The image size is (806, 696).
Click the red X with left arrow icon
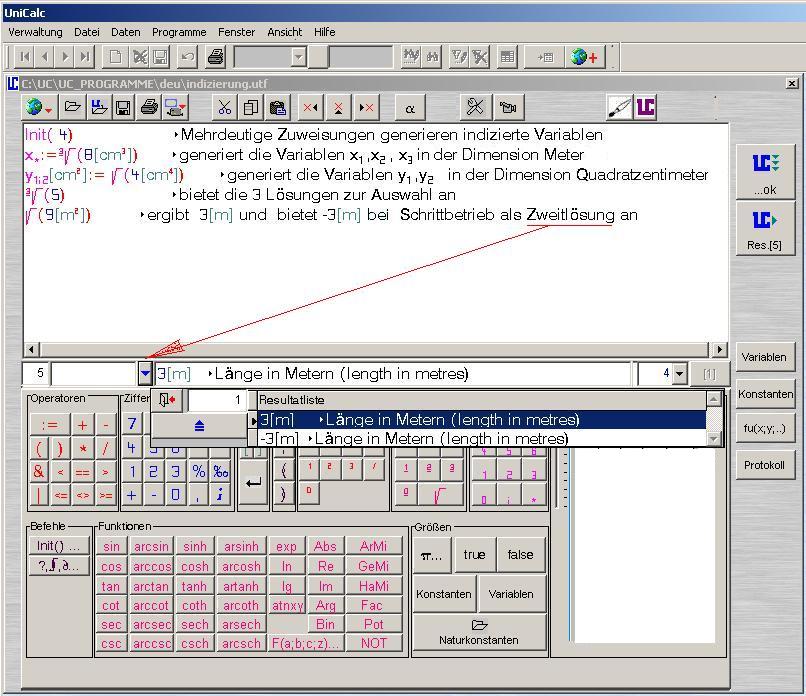click(310, 108)
